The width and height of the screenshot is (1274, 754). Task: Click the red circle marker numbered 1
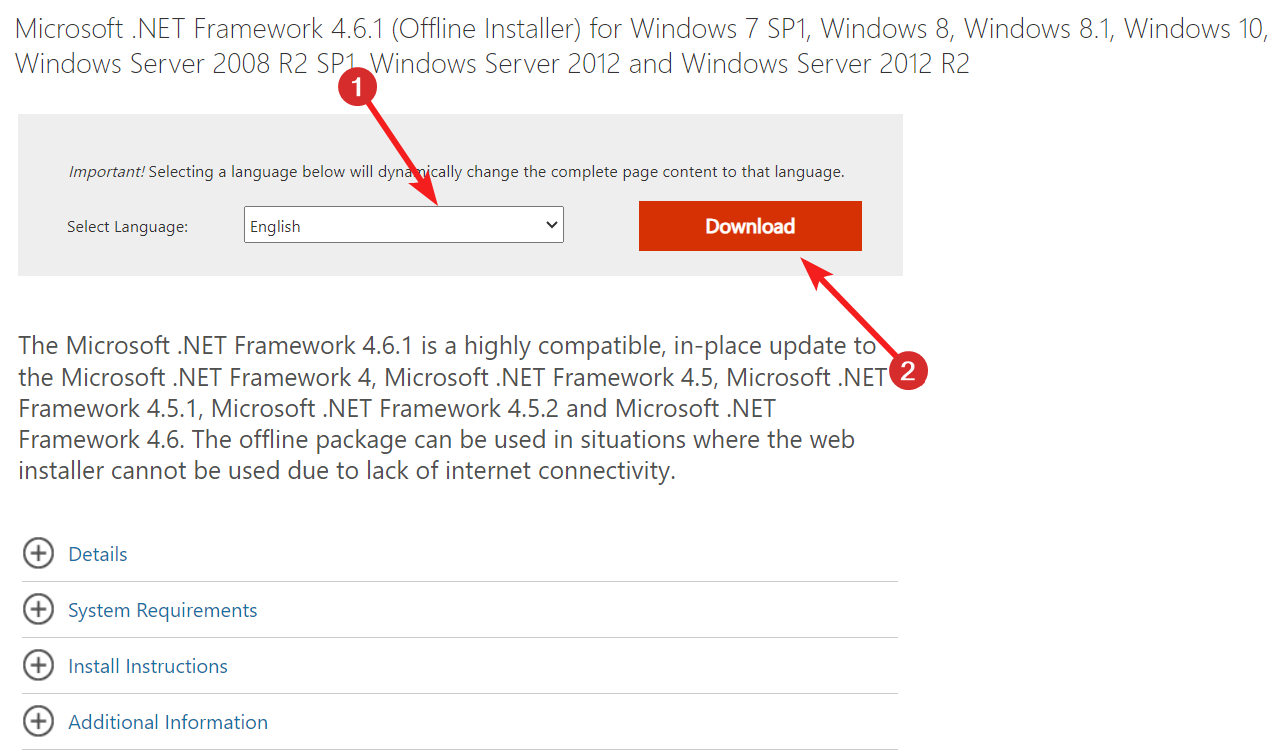pyautogui.click(x=358, y=88)
